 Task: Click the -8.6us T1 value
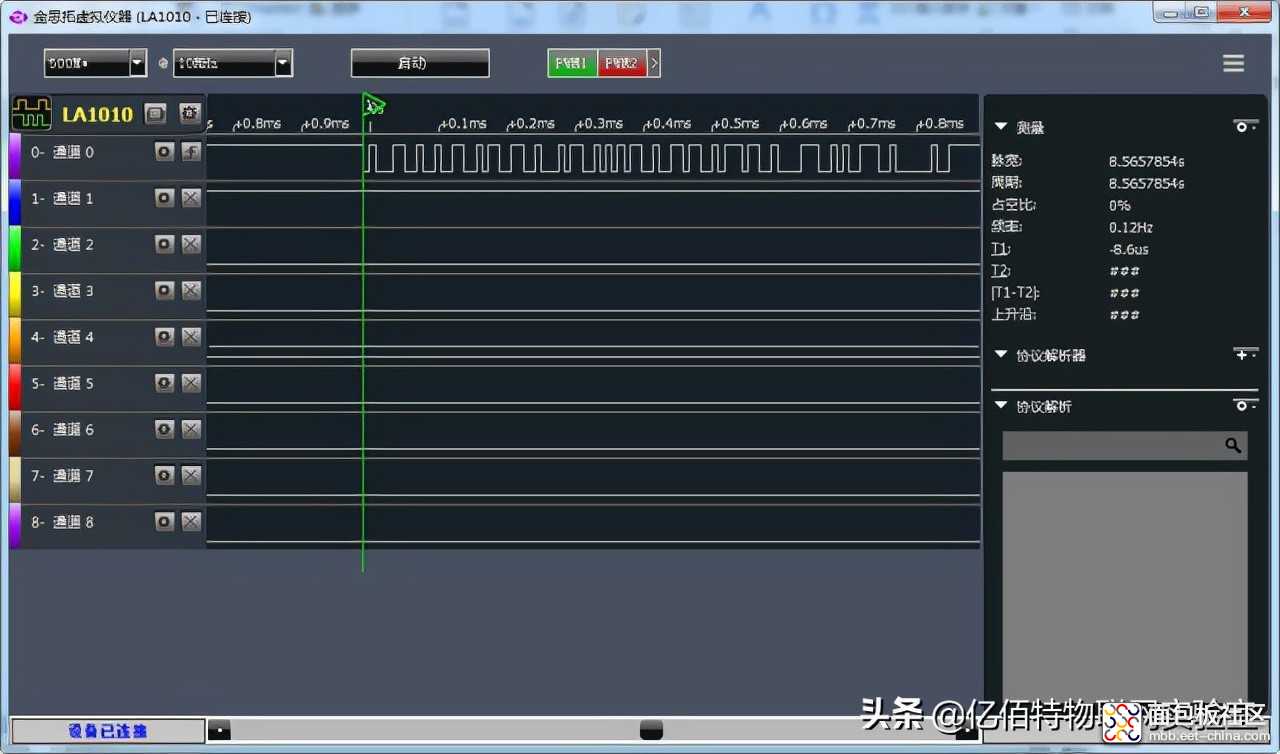tap(1129, 249)
